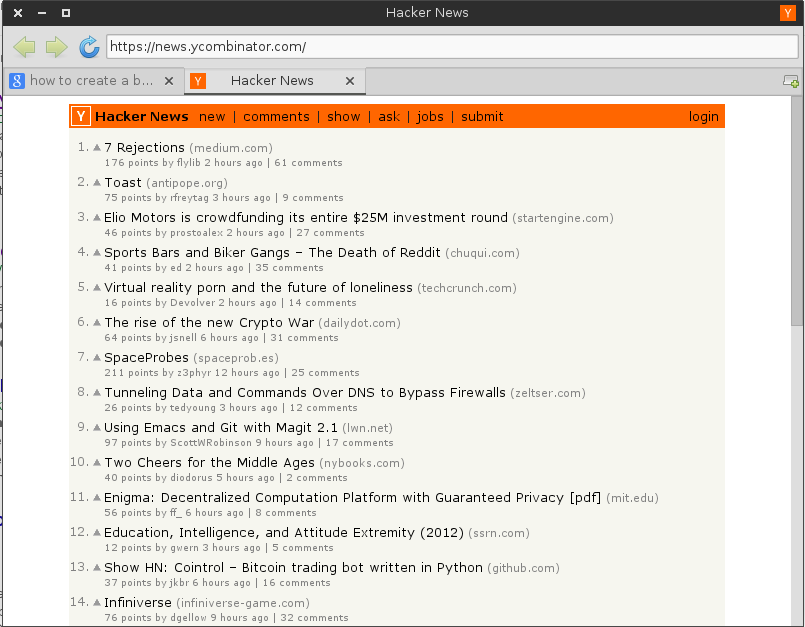The image size is (805, 627).
Task: Open the SpaceProbes story link
Action: click(146, 358)
